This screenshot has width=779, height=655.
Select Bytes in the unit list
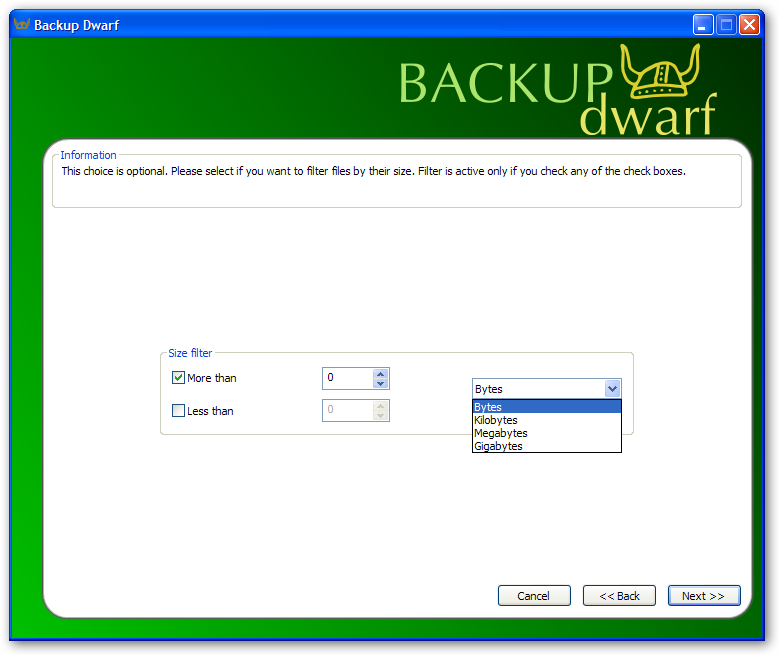pyautogui.click(x=546, y=407)
